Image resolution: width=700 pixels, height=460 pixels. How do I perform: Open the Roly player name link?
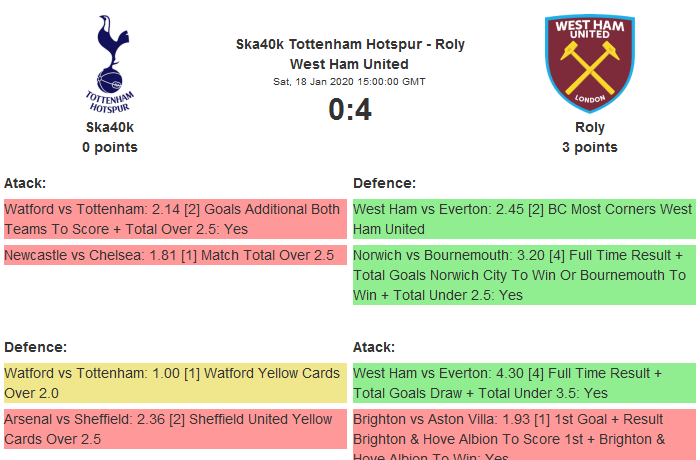coord(590,127)
